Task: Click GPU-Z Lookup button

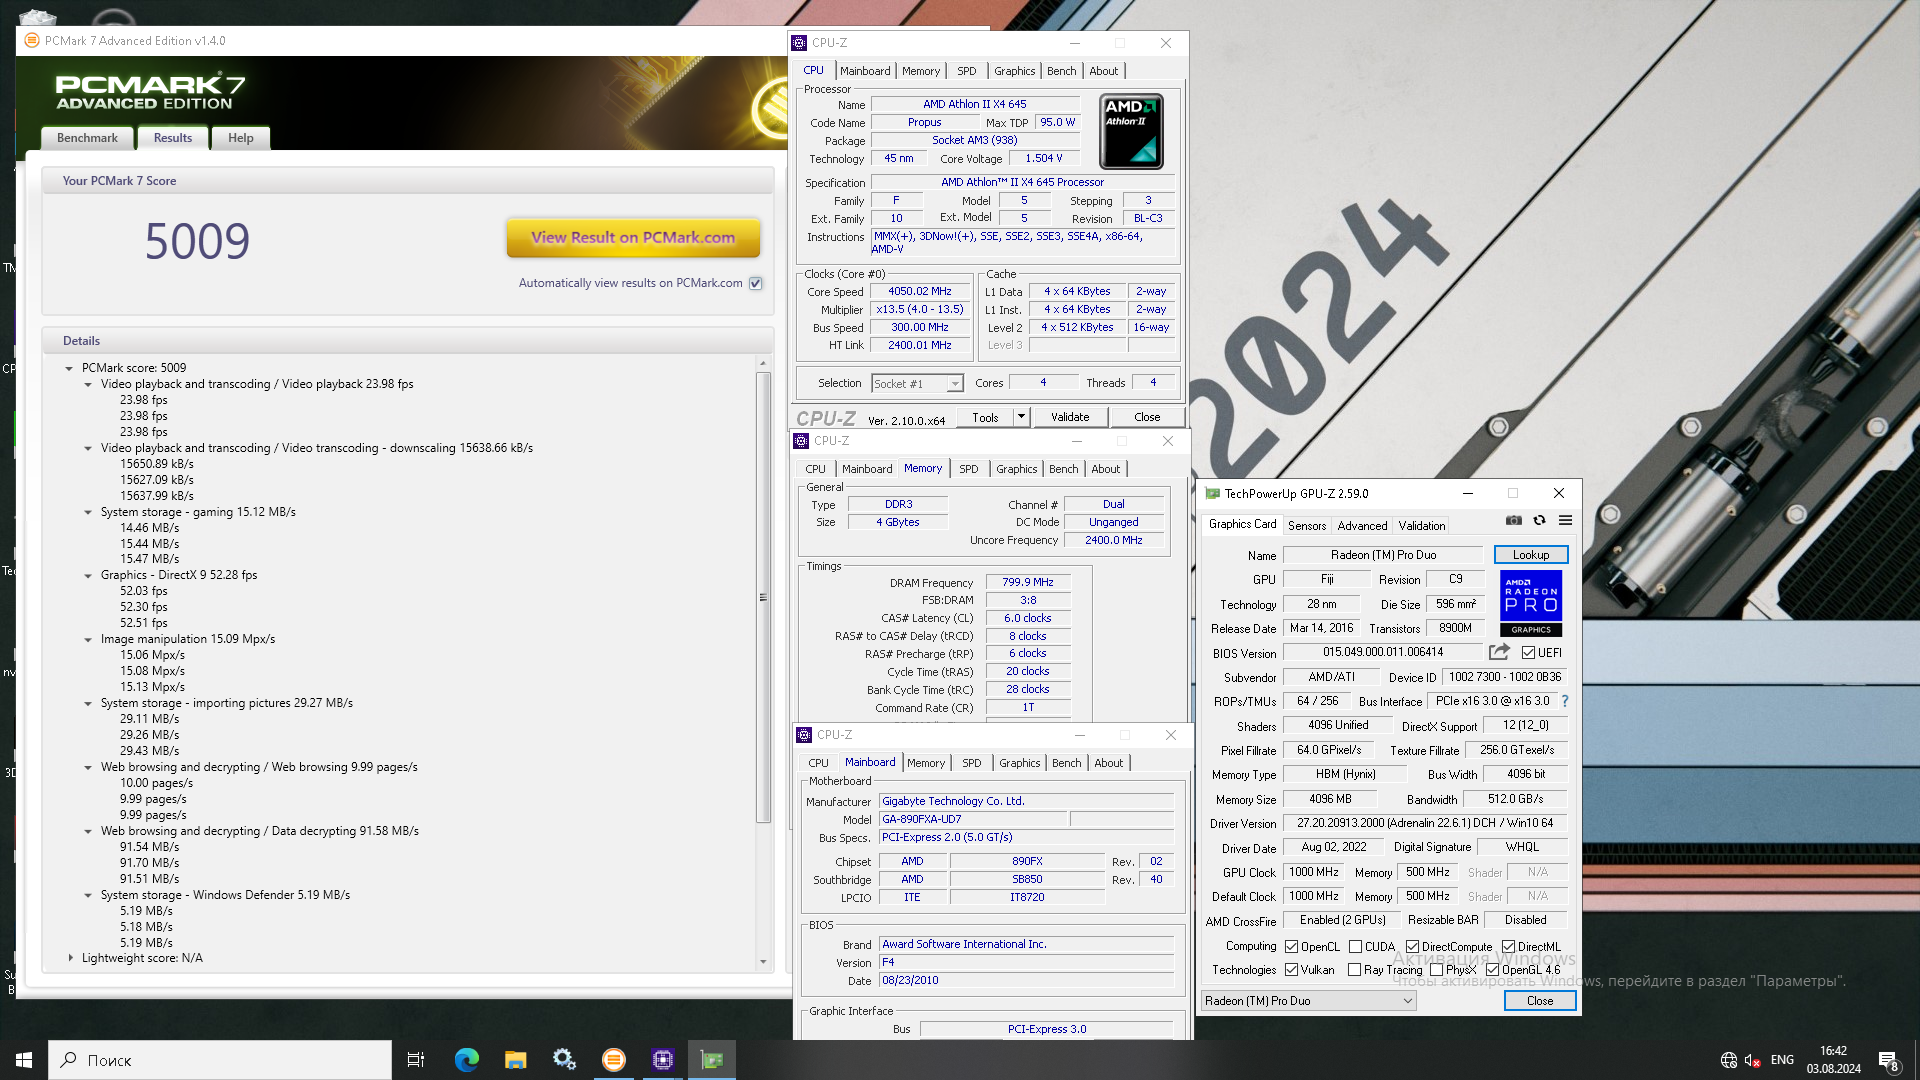Action: click(x=1531, y=555)
